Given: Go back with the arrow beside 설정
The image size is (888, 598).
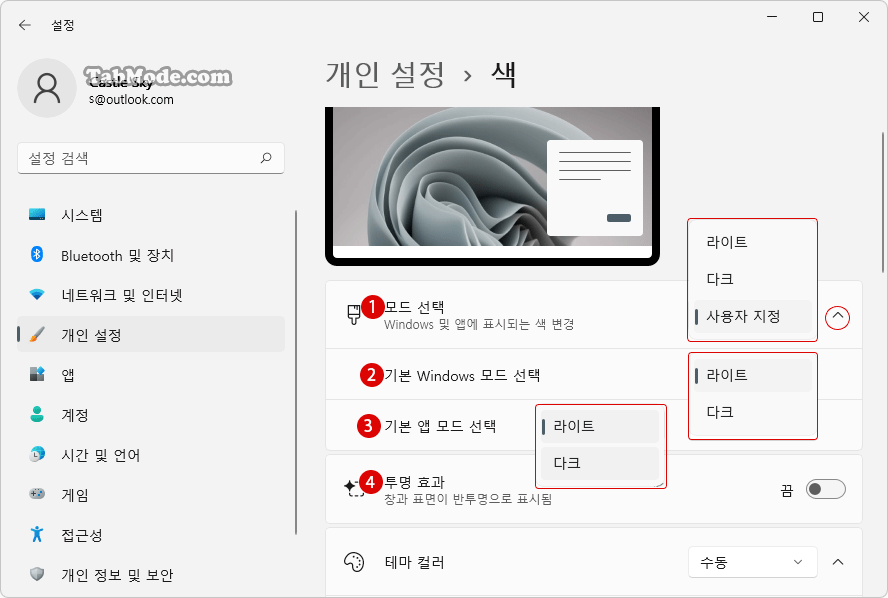Looking at the screenshot, I should point(24,25).
